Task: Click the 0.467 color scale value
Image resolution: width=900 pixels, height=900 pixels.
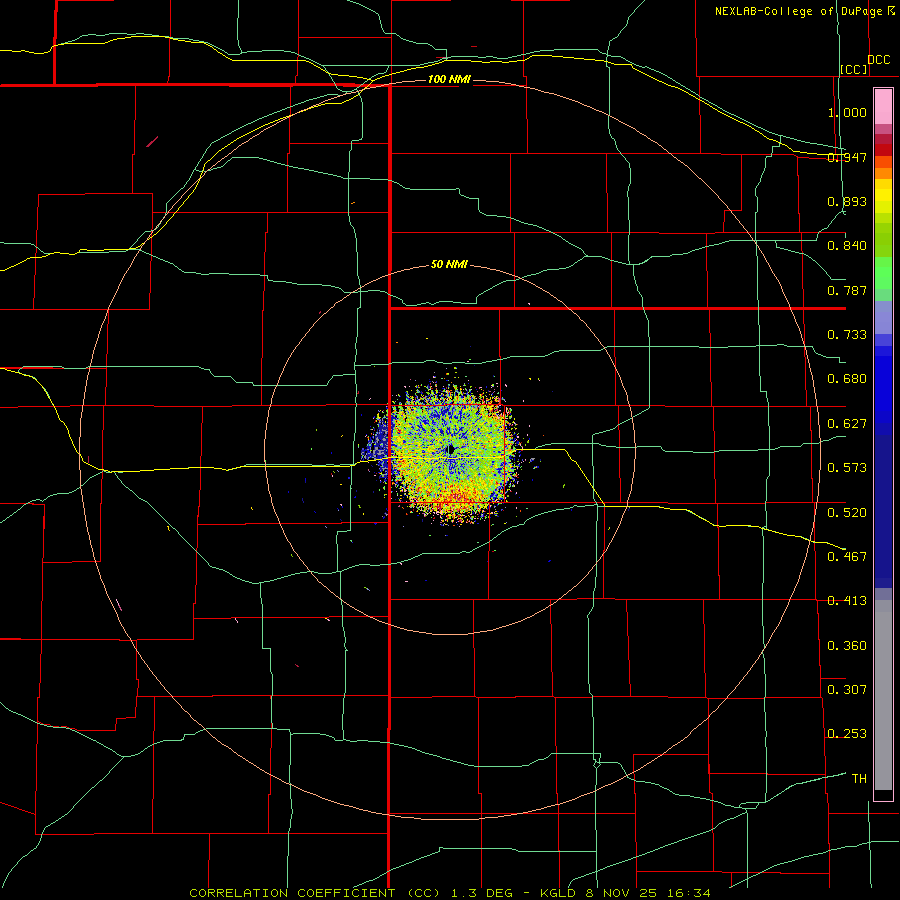Action: pos(847,557)
